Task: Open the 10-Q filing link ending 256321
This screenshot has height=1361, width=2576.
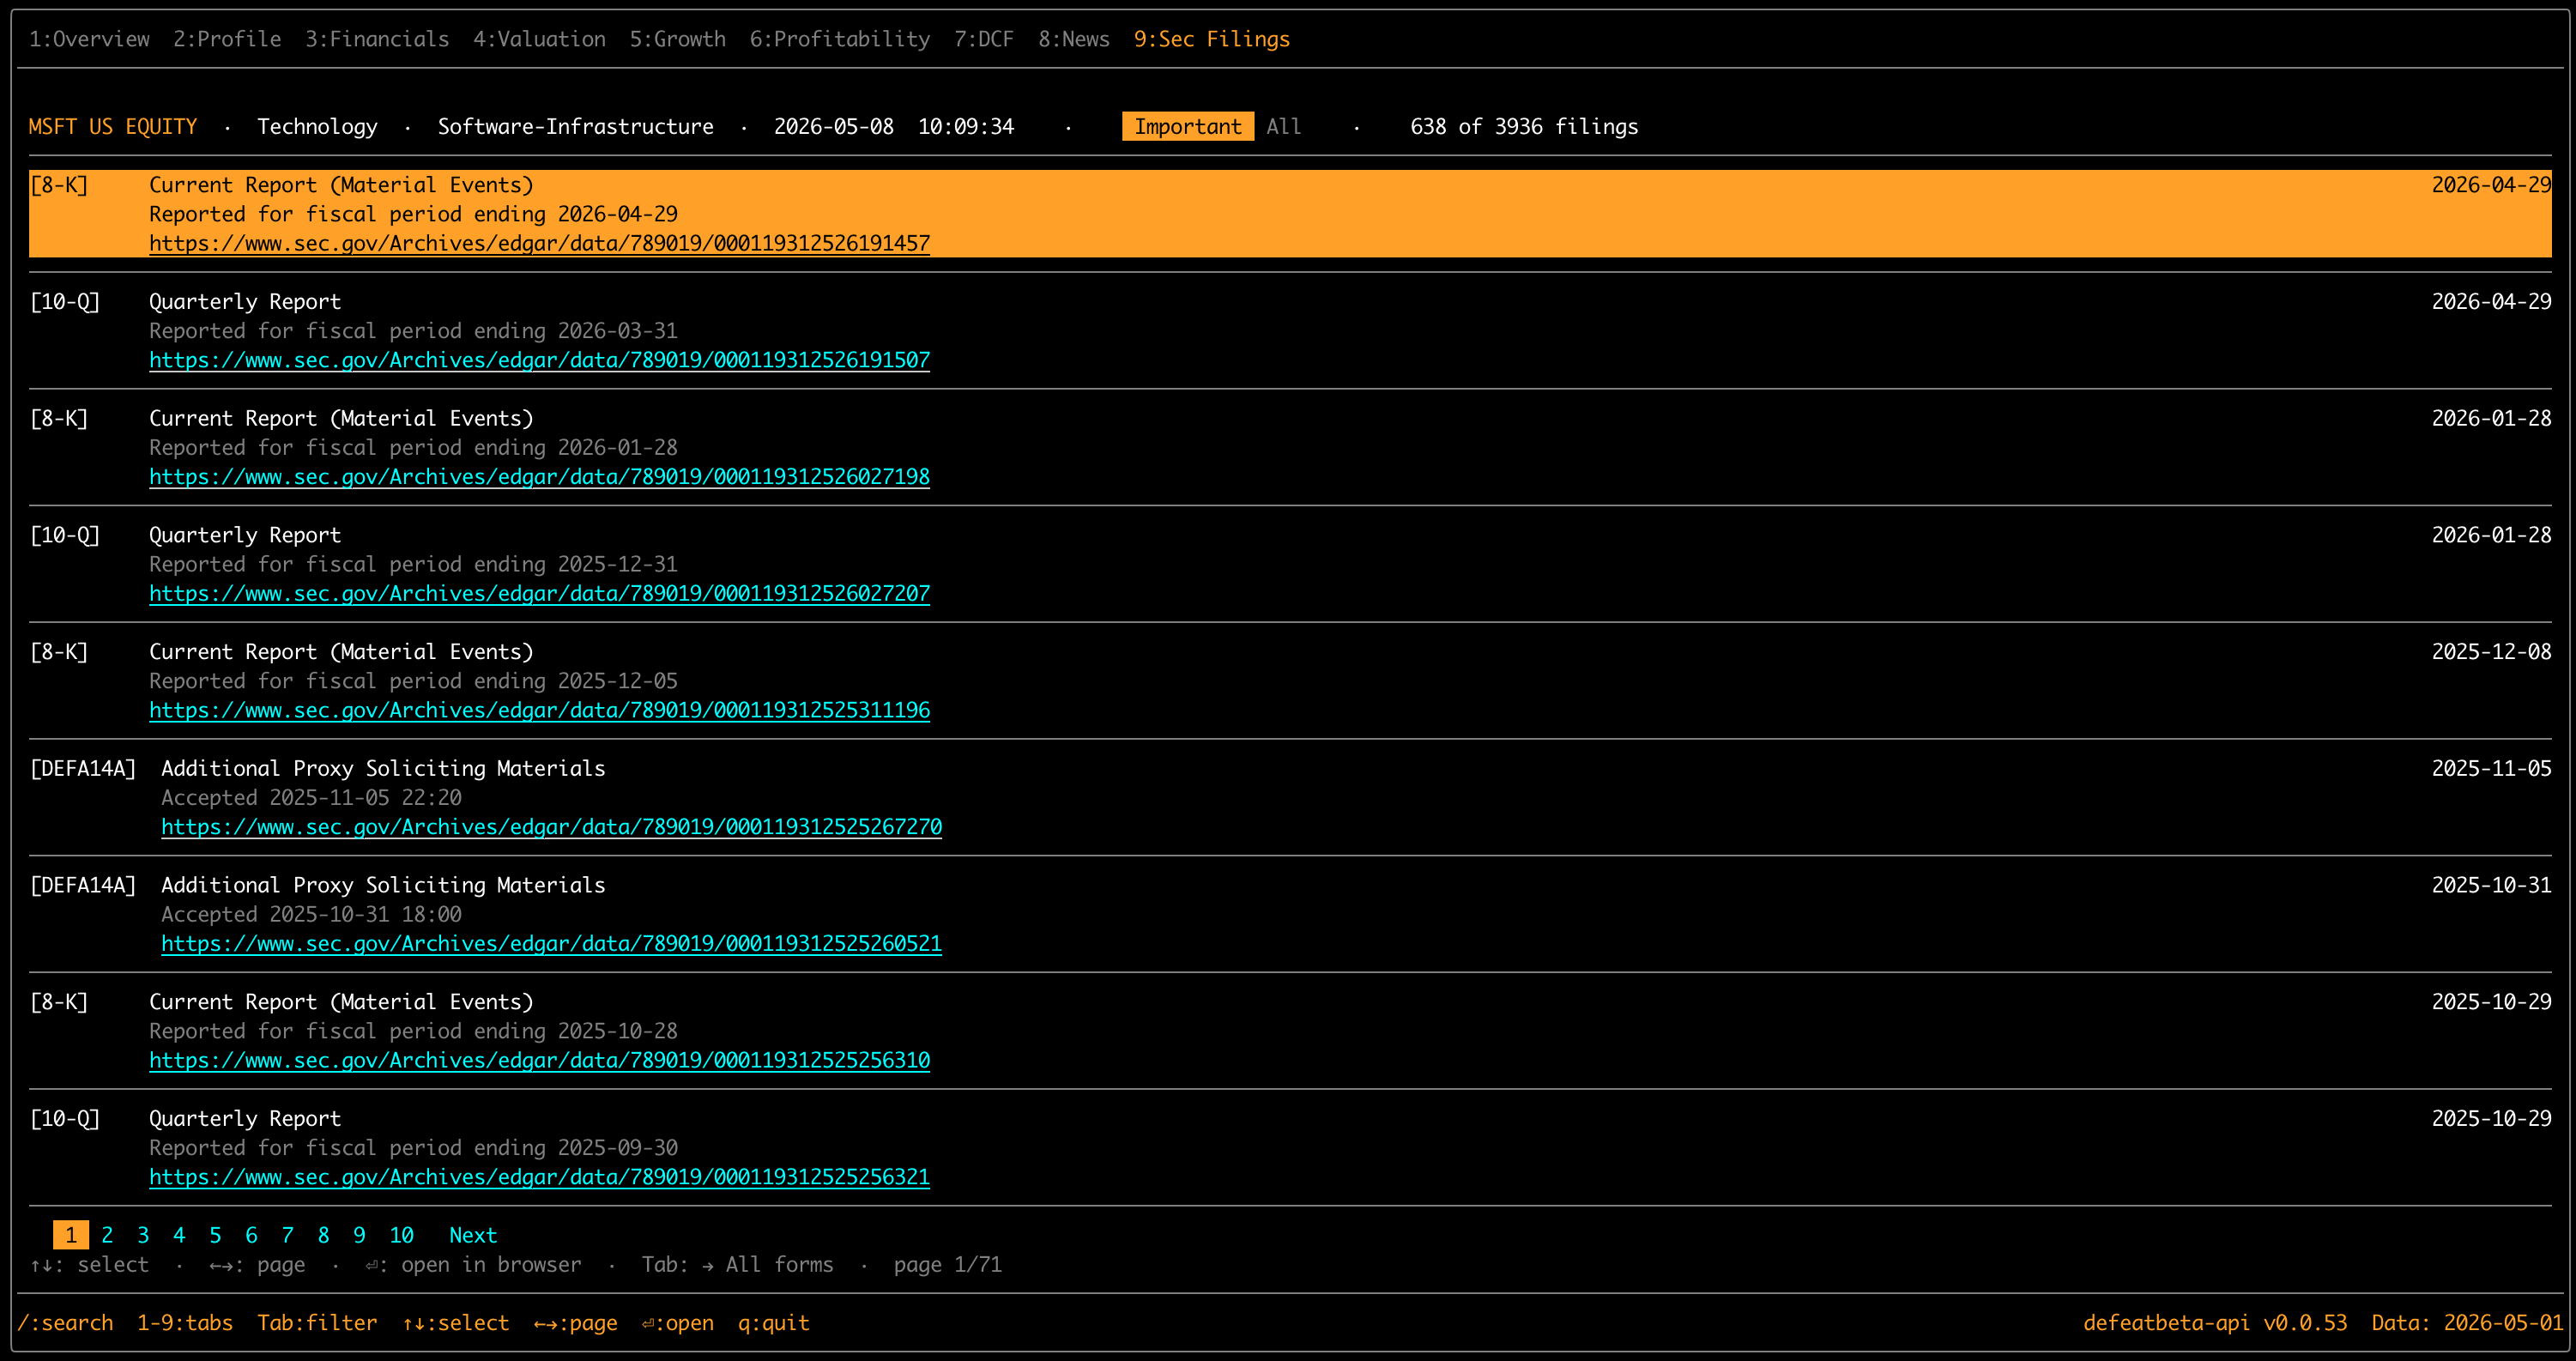Action: point(539,1177)
